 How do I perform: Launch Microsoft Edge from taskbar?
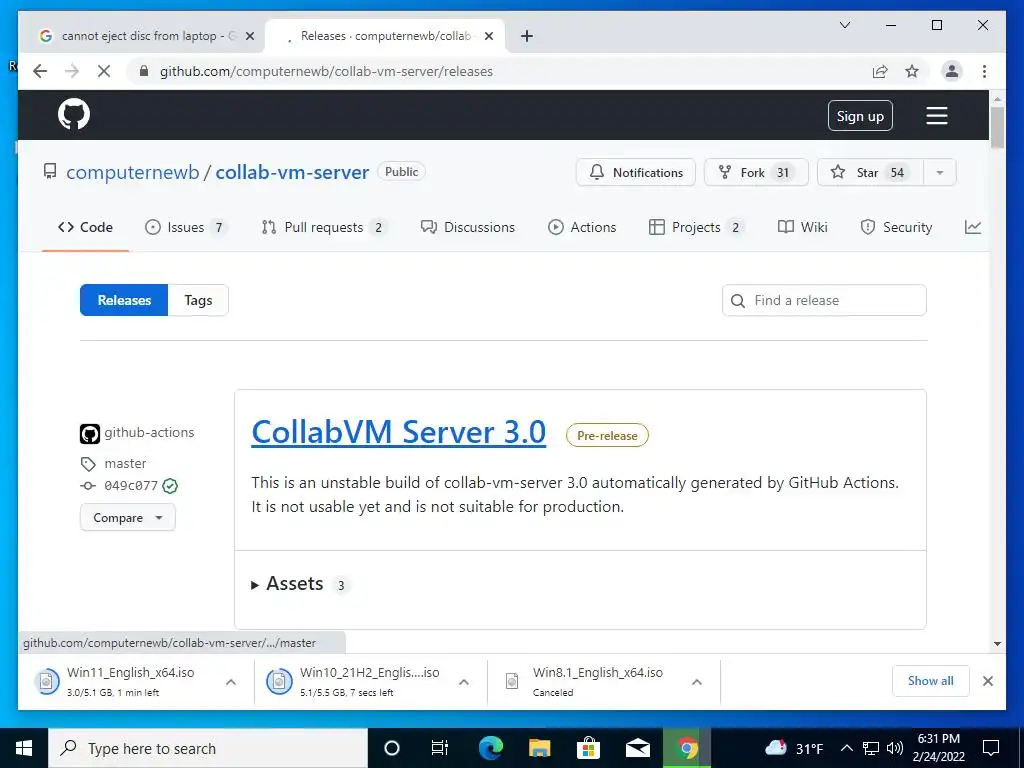pyautogui.click(x=490, y=748)
